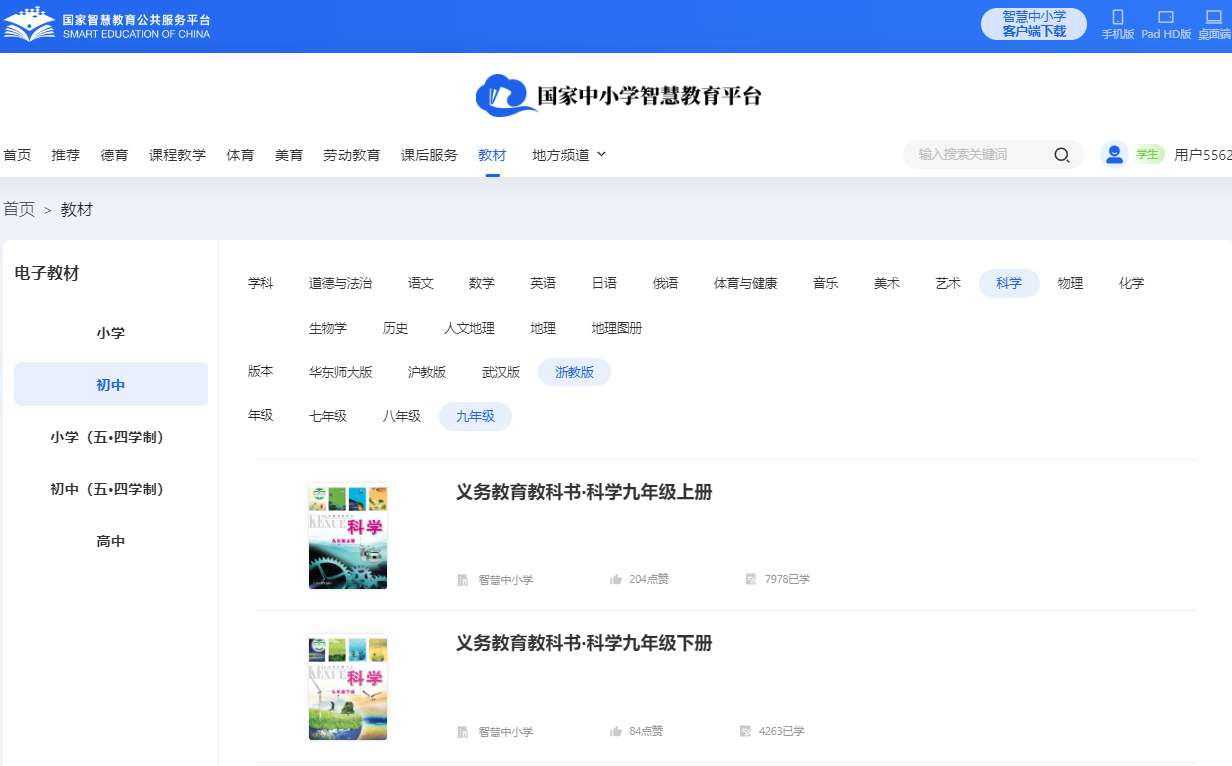Click the search keyword input field
The height and width of the screenshot is (766, 1232).
pos(980,155)
